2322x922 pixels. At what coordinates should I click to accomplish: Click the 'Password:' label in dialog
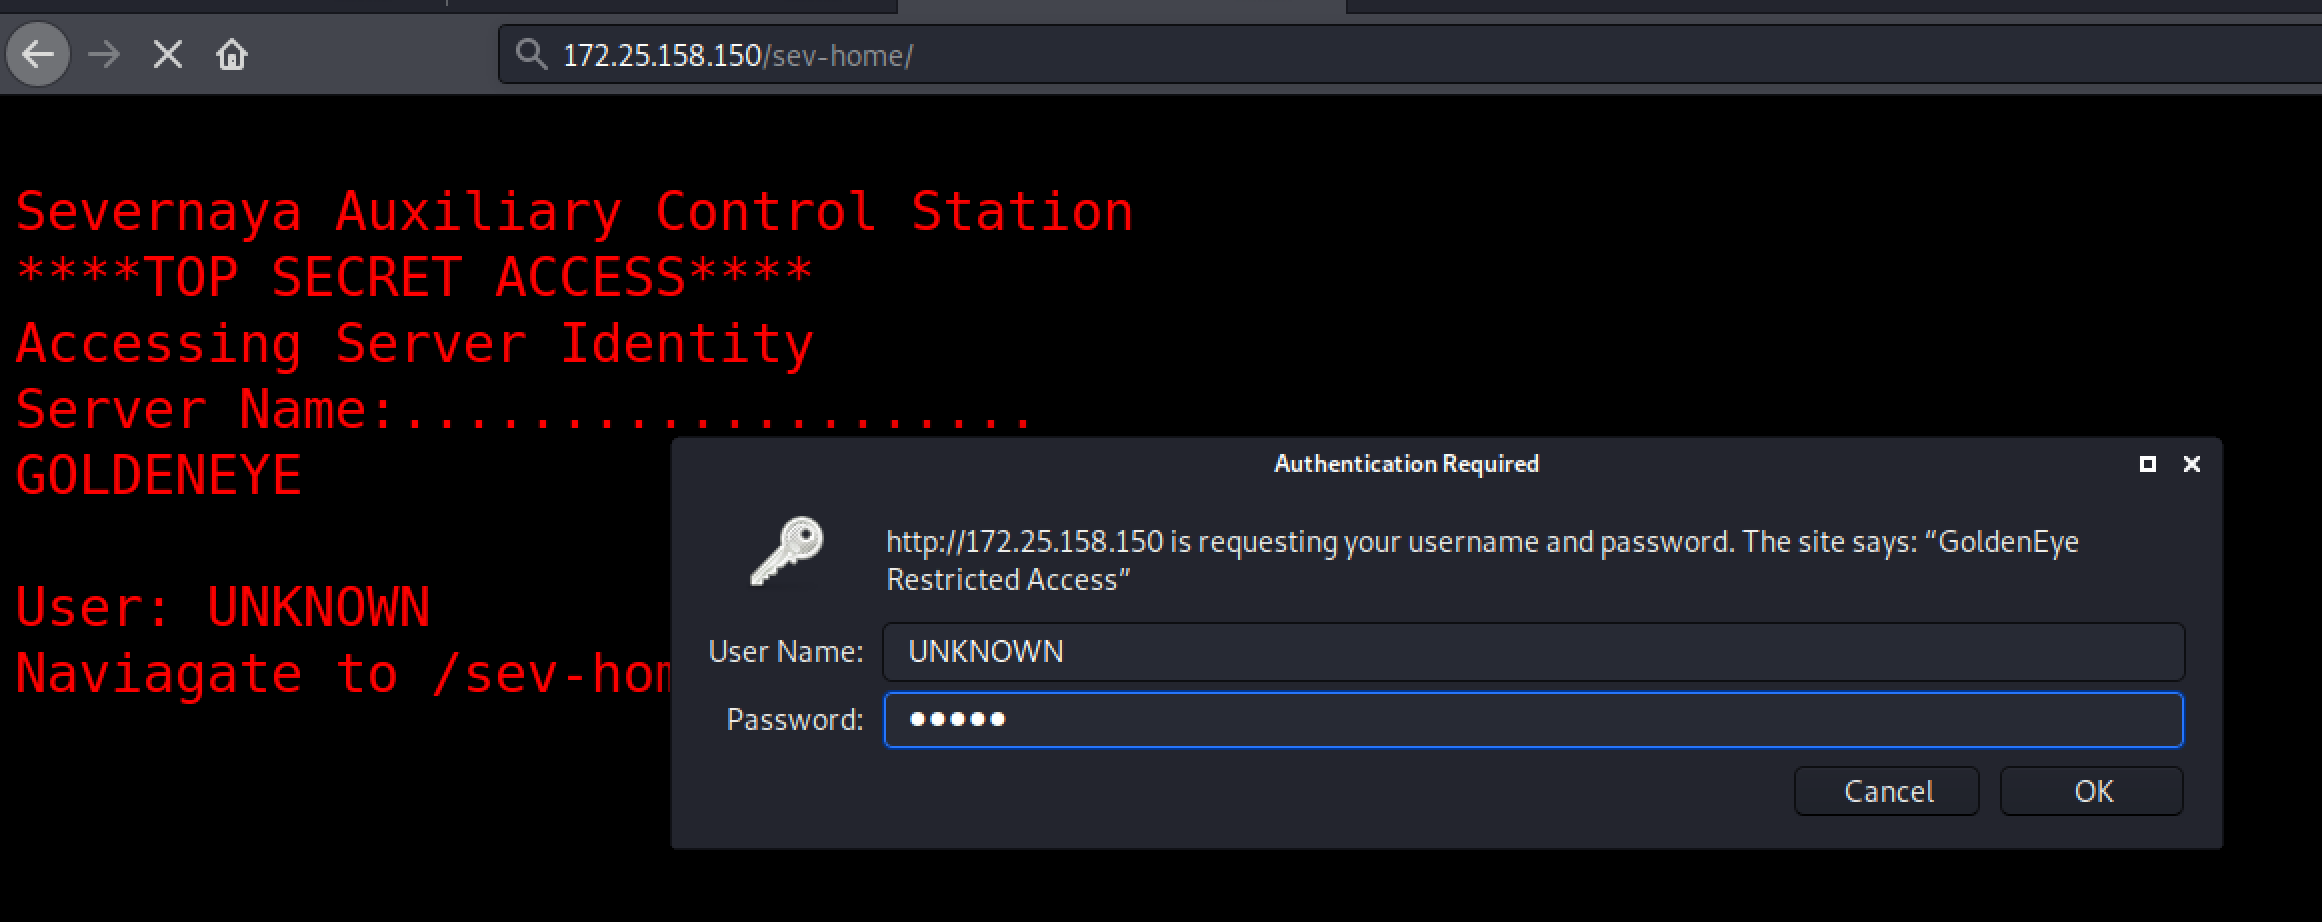[x=794, y=720]
